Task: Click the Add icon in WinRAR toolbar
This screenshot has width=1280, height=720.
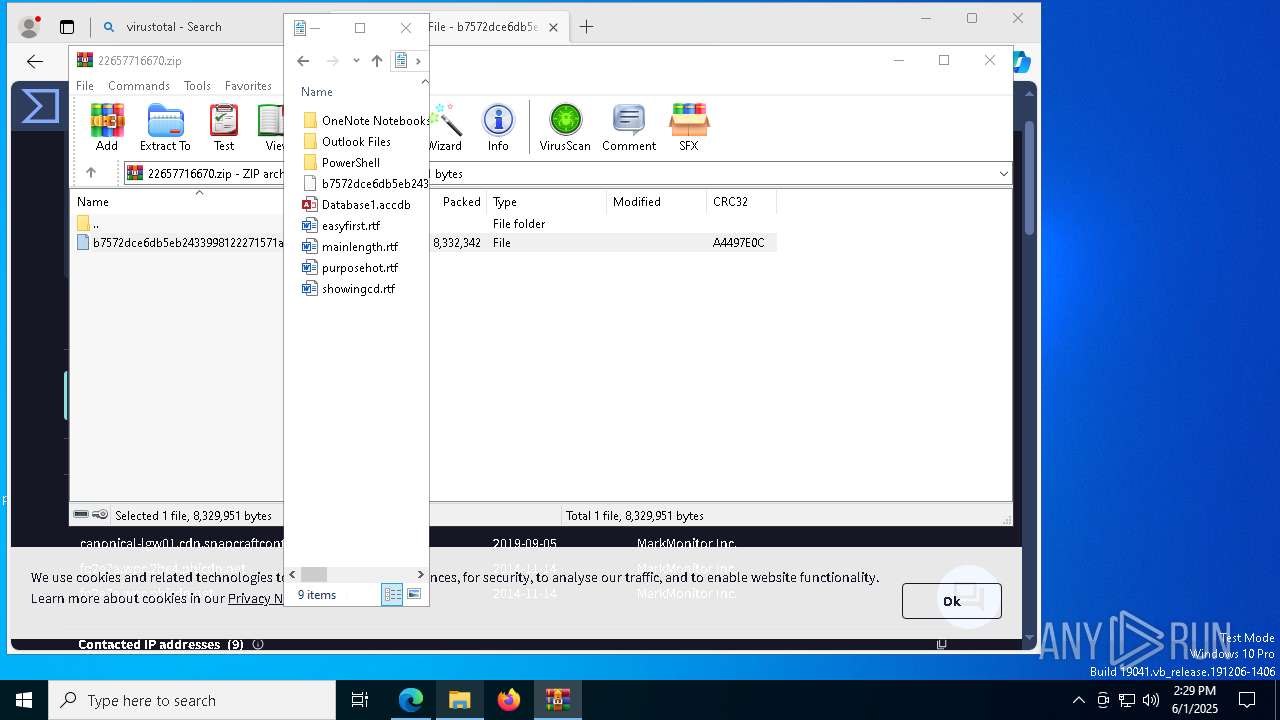Action: [107, 127]
